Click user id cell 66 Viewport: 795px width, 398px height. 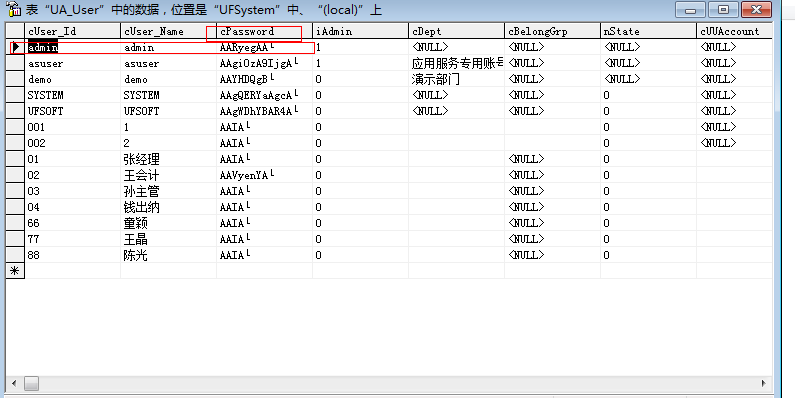point(73,223)
